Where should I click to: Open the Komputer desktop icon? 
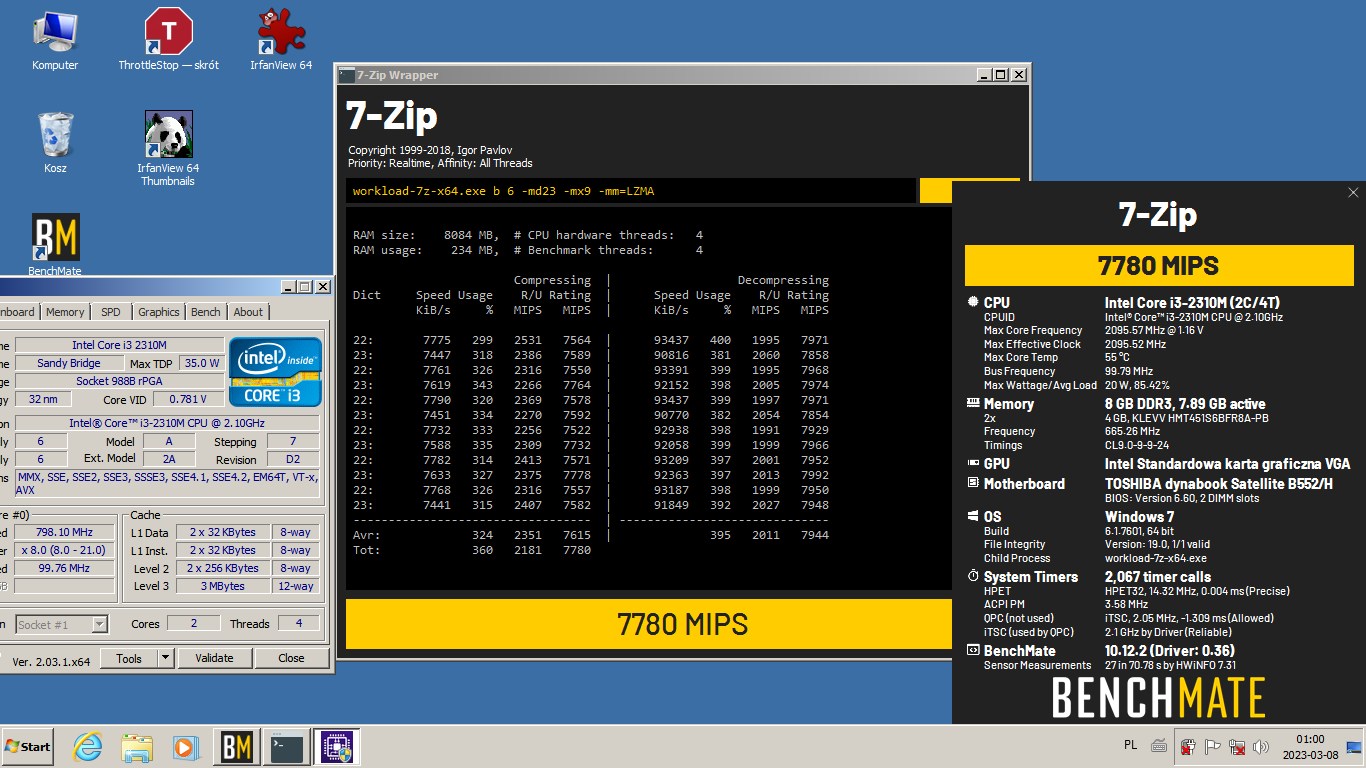[55, 40]
